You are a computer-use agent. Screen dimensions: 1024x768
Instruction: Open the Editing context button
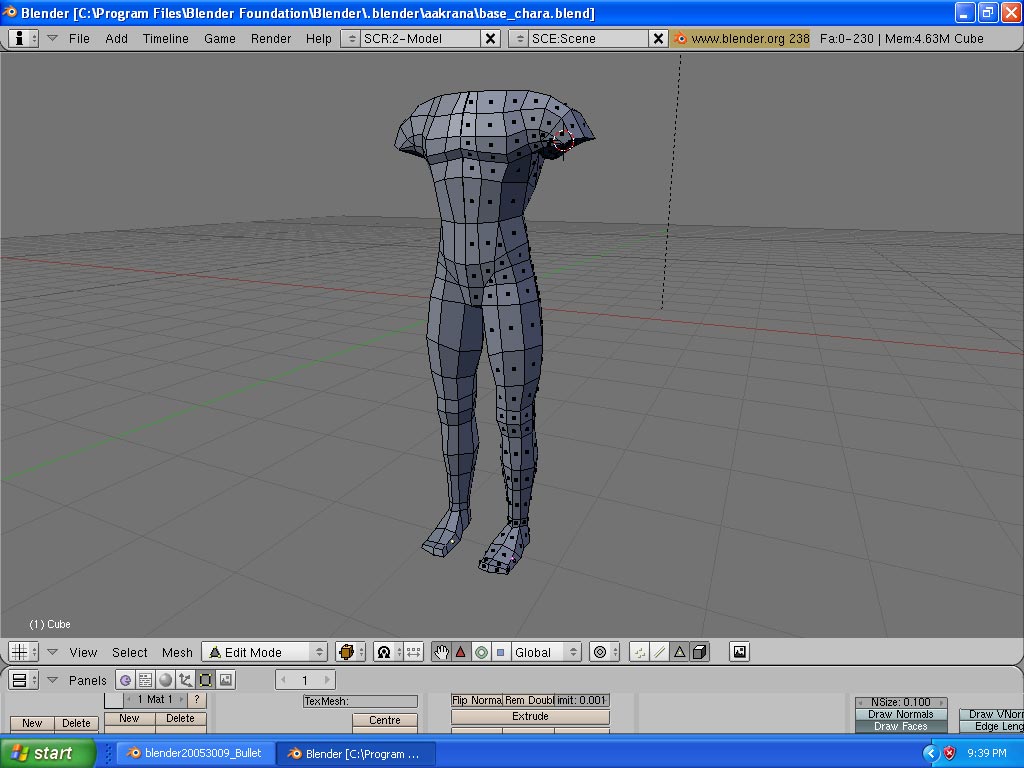(x=205, y=680)
